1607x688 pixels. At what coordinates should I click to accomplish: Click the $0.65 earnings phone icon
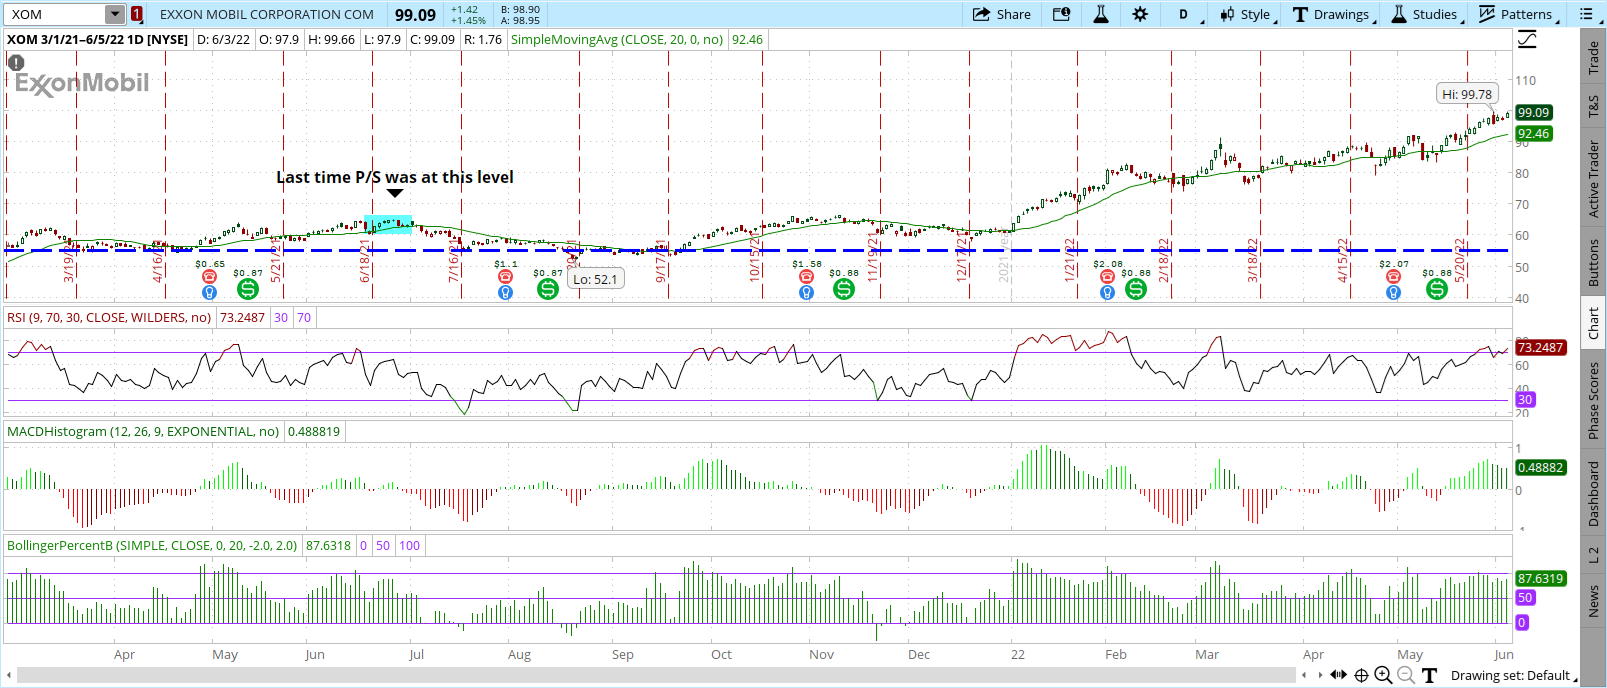click(209, 277)
